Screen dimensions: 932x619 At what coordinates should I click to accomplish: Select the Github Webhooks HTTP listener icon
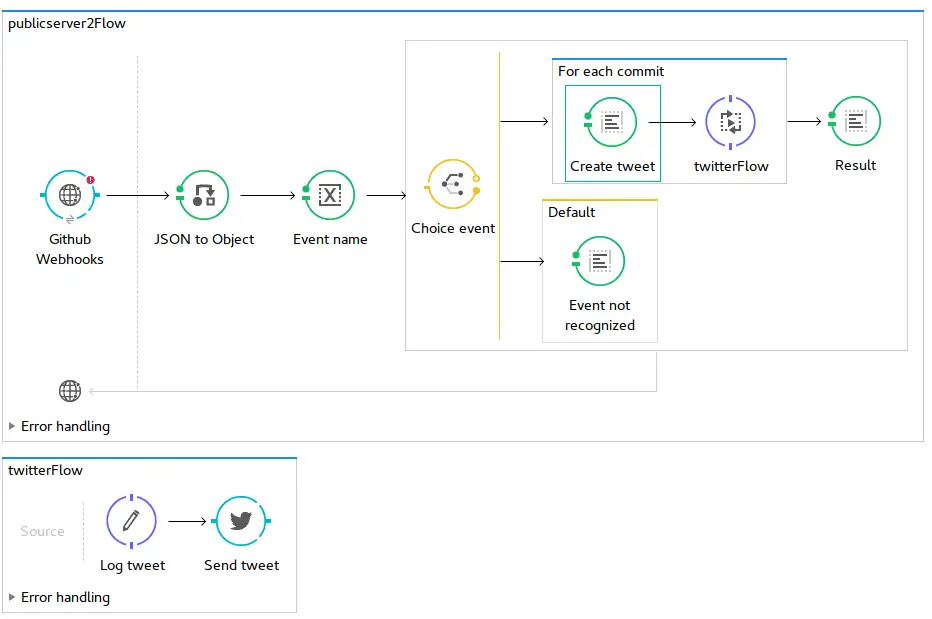click(x=70, y=195)
